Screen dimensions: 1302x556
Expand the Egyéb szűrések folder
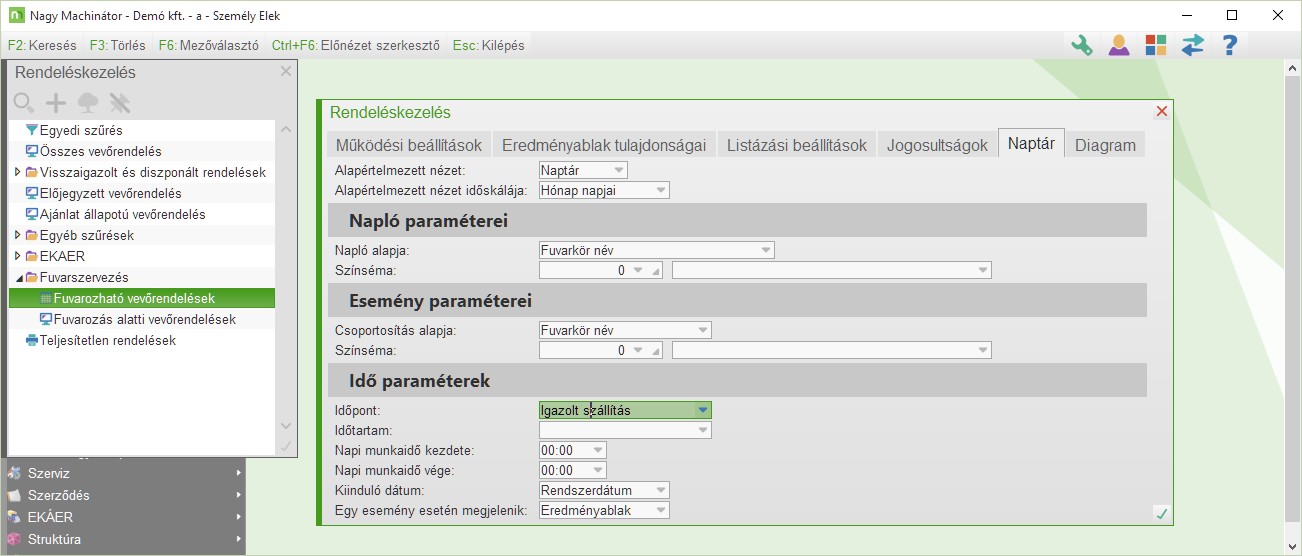pos(18,235)
